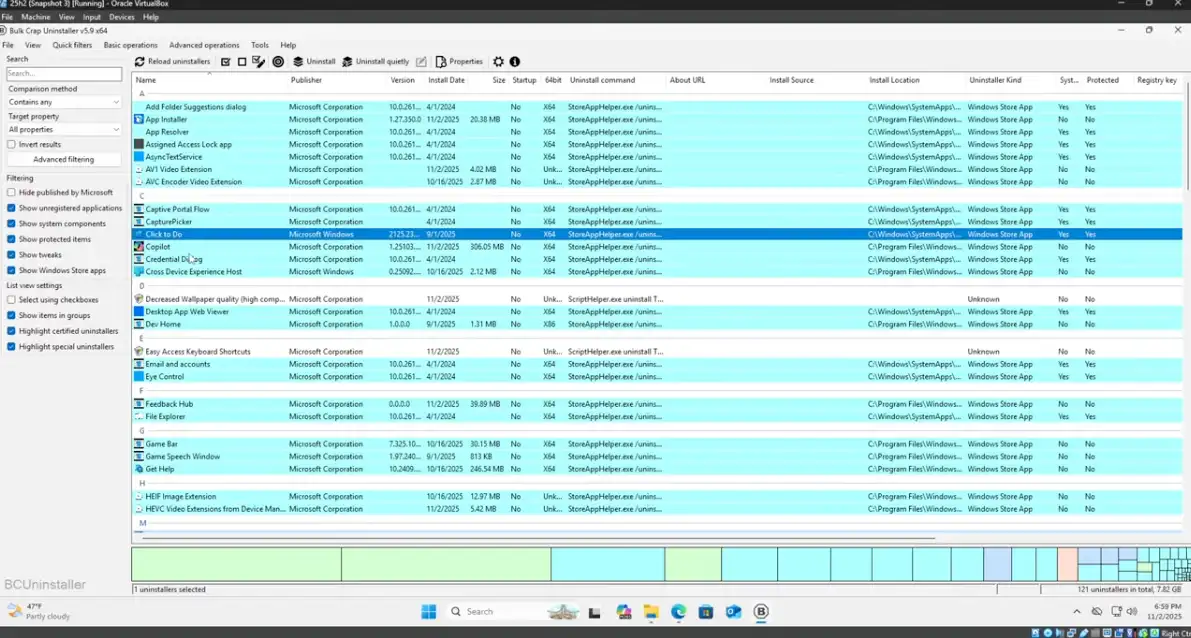Image resolution: width=1191 pixels, height=638 pixels.
Task: Click the select-all checked box toolbar icon
Action: pyautogui.click(x=226, y=62)
